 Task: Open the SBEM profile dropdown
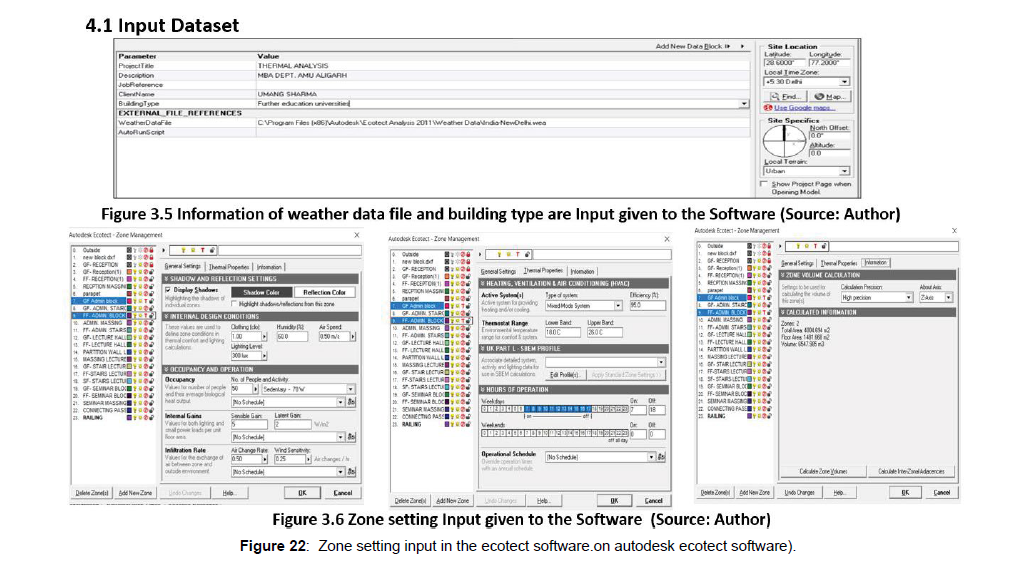pyautogui.click(x=661, y=362)
